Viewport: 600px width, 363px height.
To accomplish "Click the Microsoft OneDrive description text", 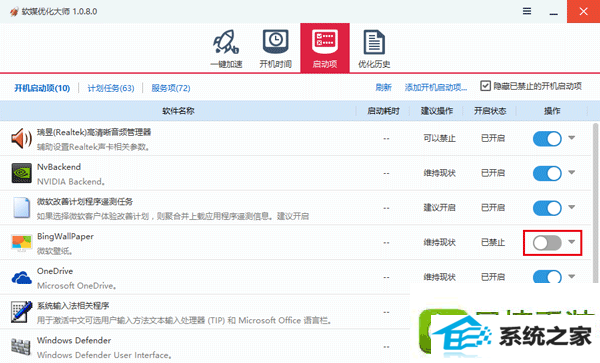I will pyautogui.click(x=77, y=286).
